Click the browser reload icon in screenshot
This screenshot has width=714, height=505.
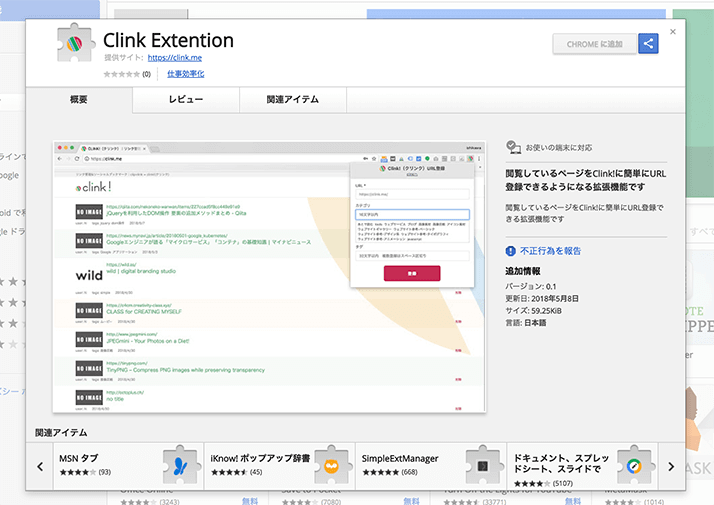[x=76, y=159]
